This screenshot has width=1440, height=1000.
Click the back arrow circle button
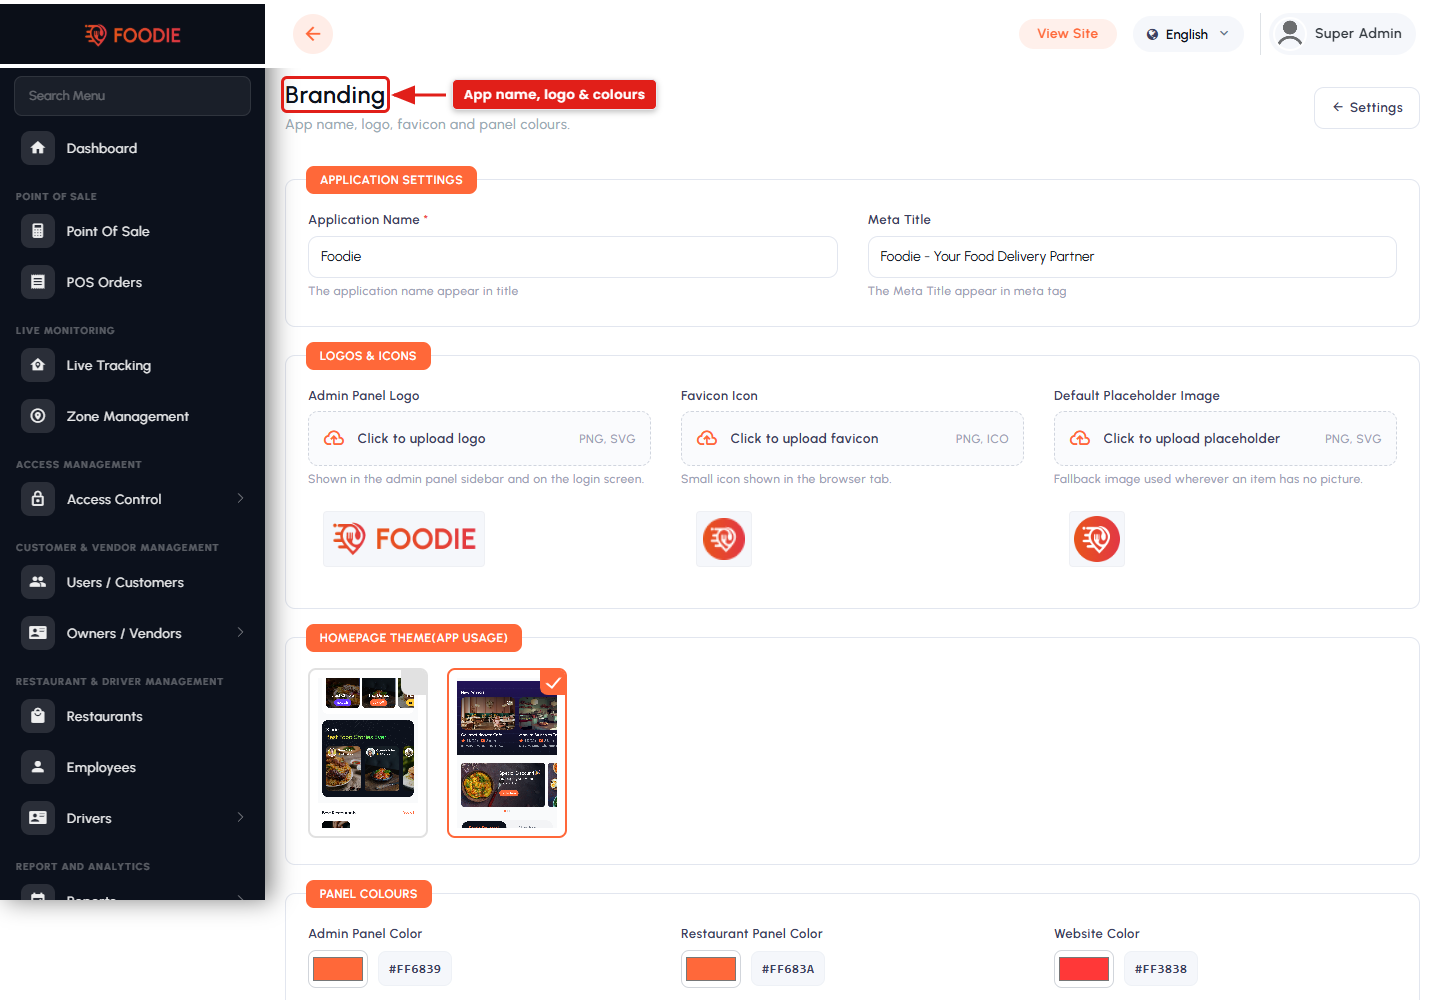click(313, 34)
